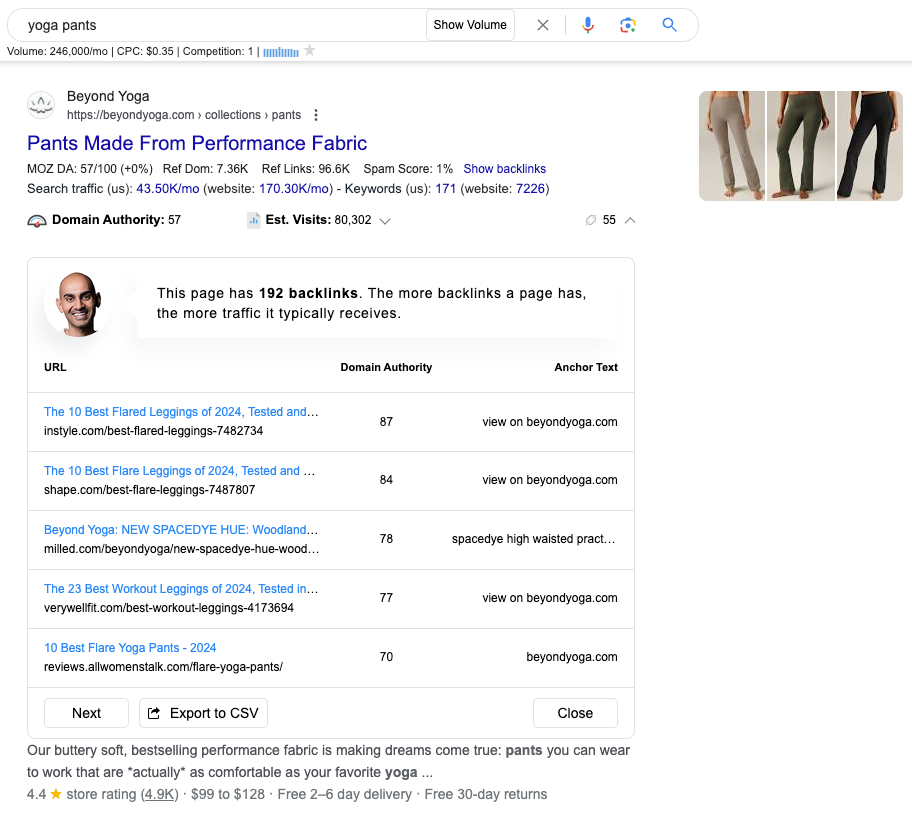Go to Next page of backlinks
This screenshot has height=820, width=912.
86,713
